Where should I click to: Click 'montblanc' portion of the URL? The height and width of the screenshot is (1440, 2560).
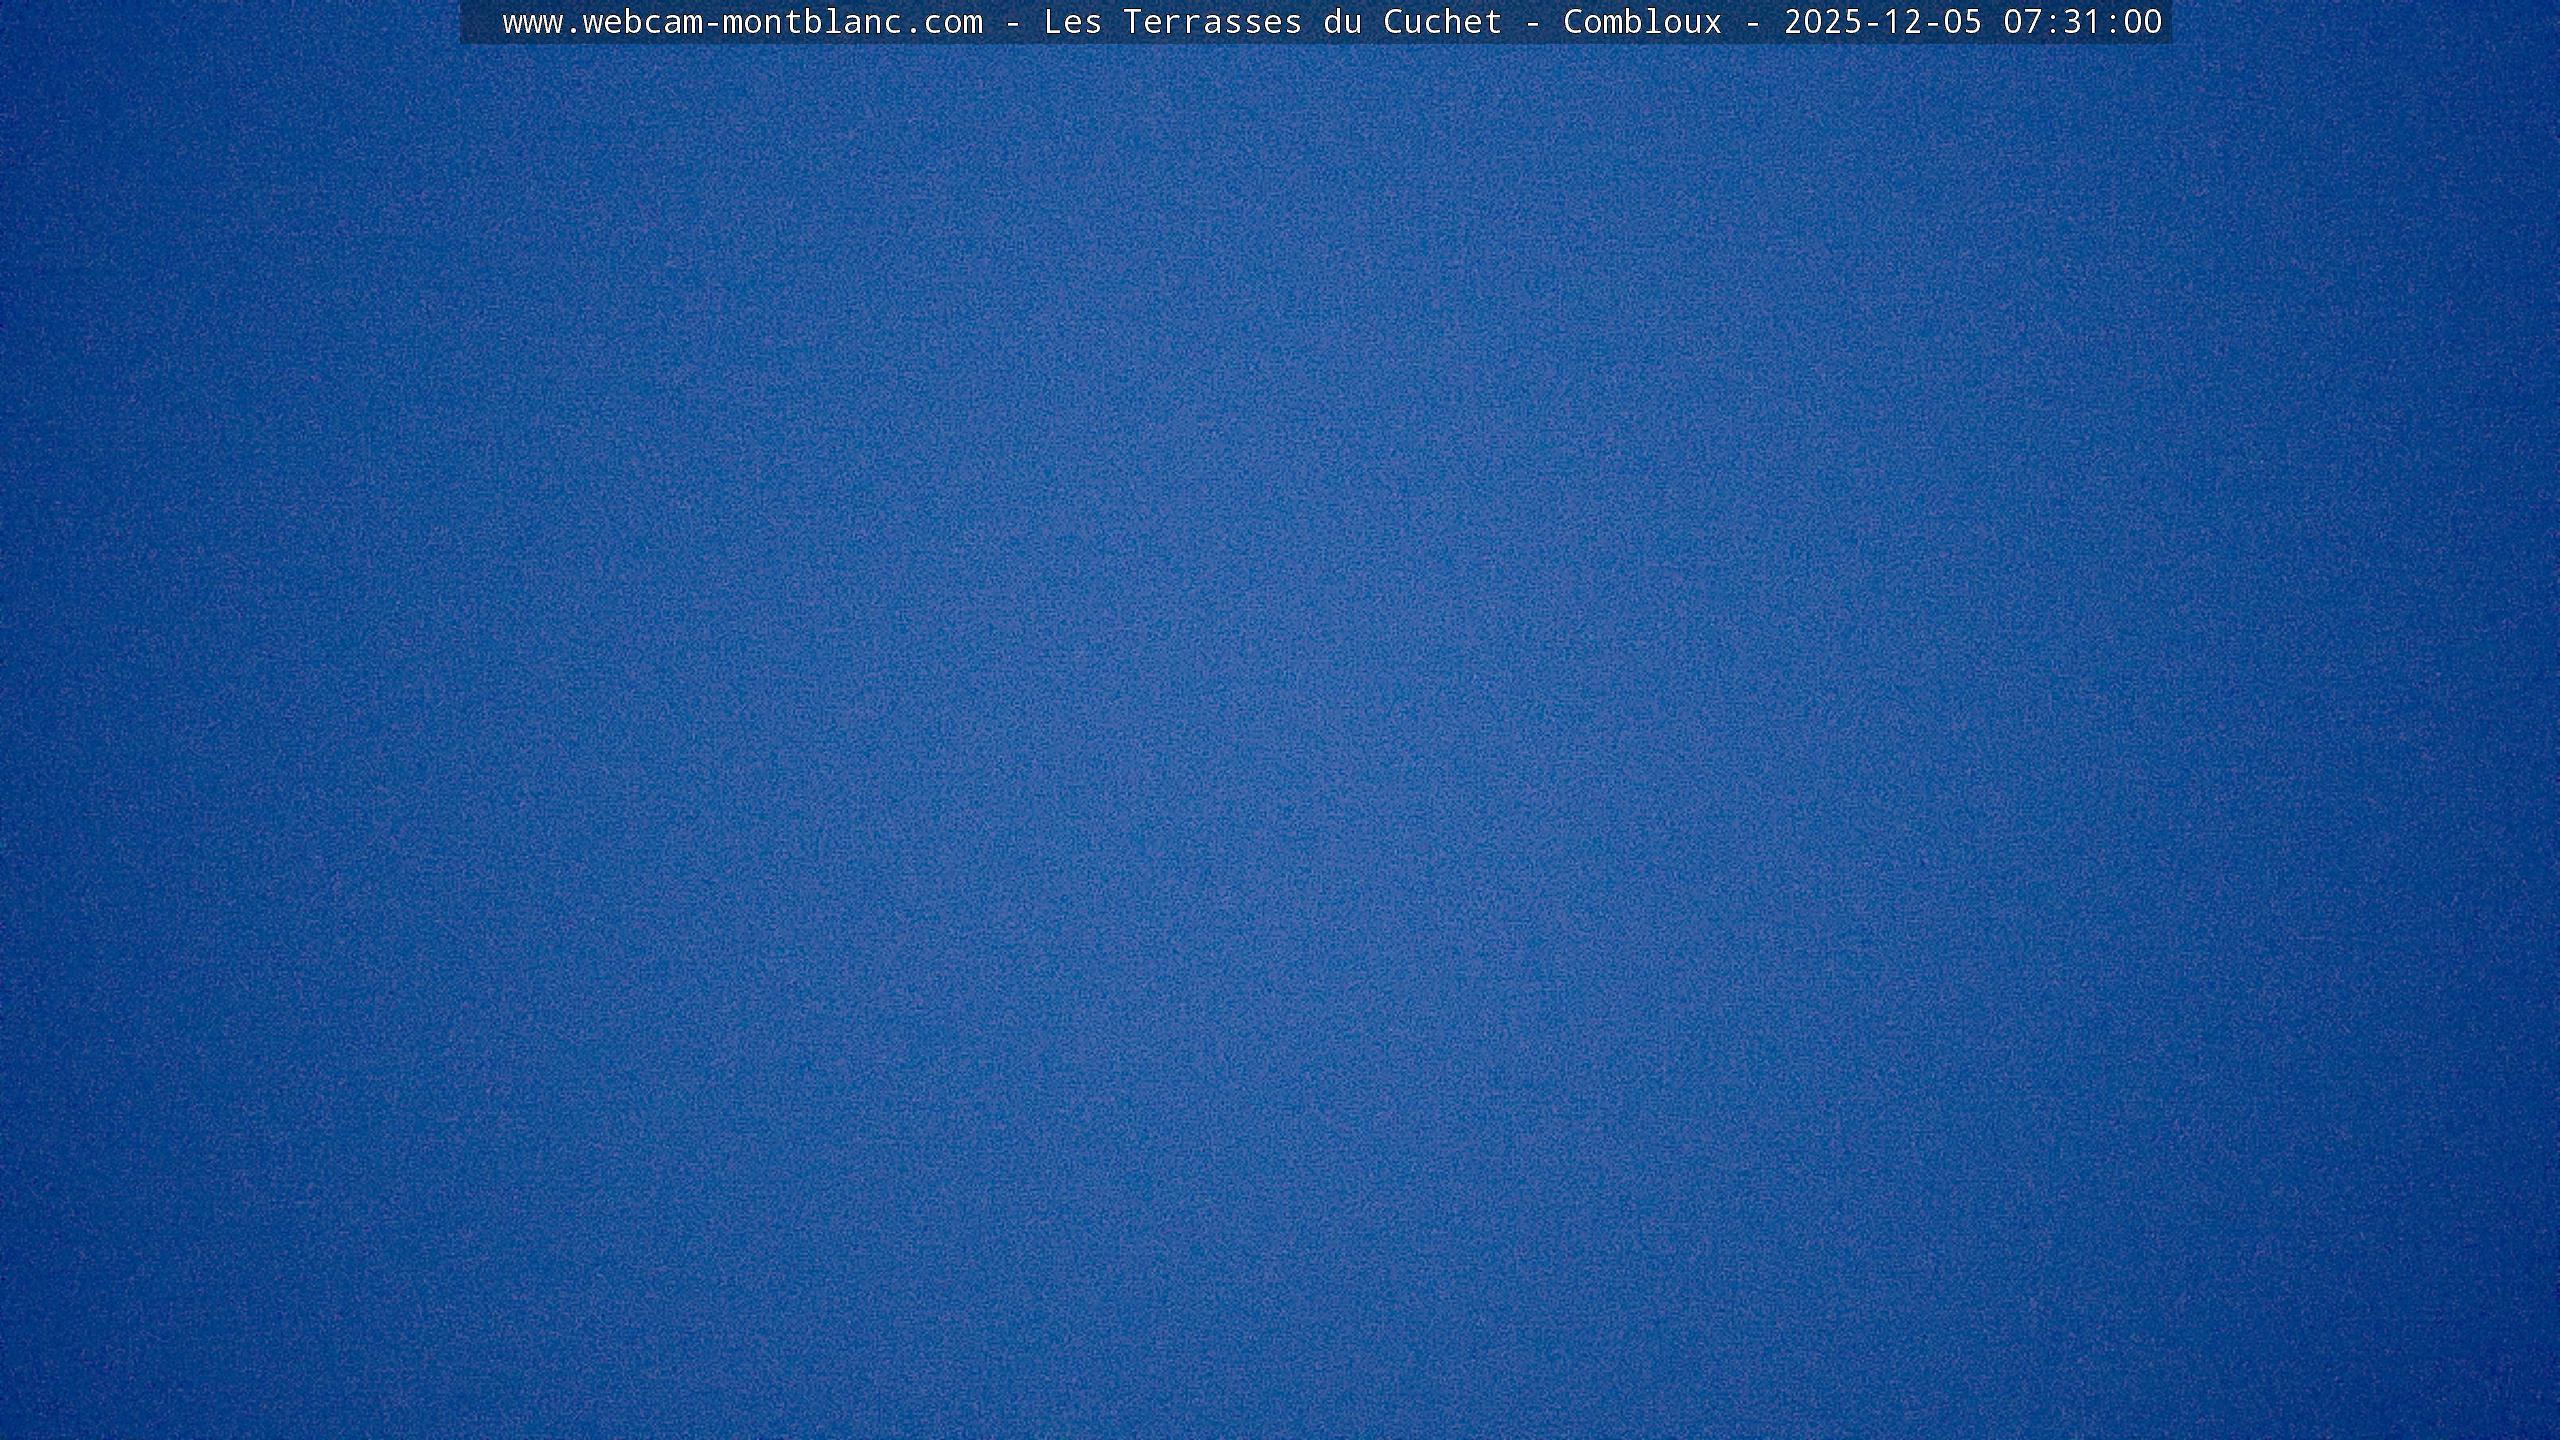811,22
